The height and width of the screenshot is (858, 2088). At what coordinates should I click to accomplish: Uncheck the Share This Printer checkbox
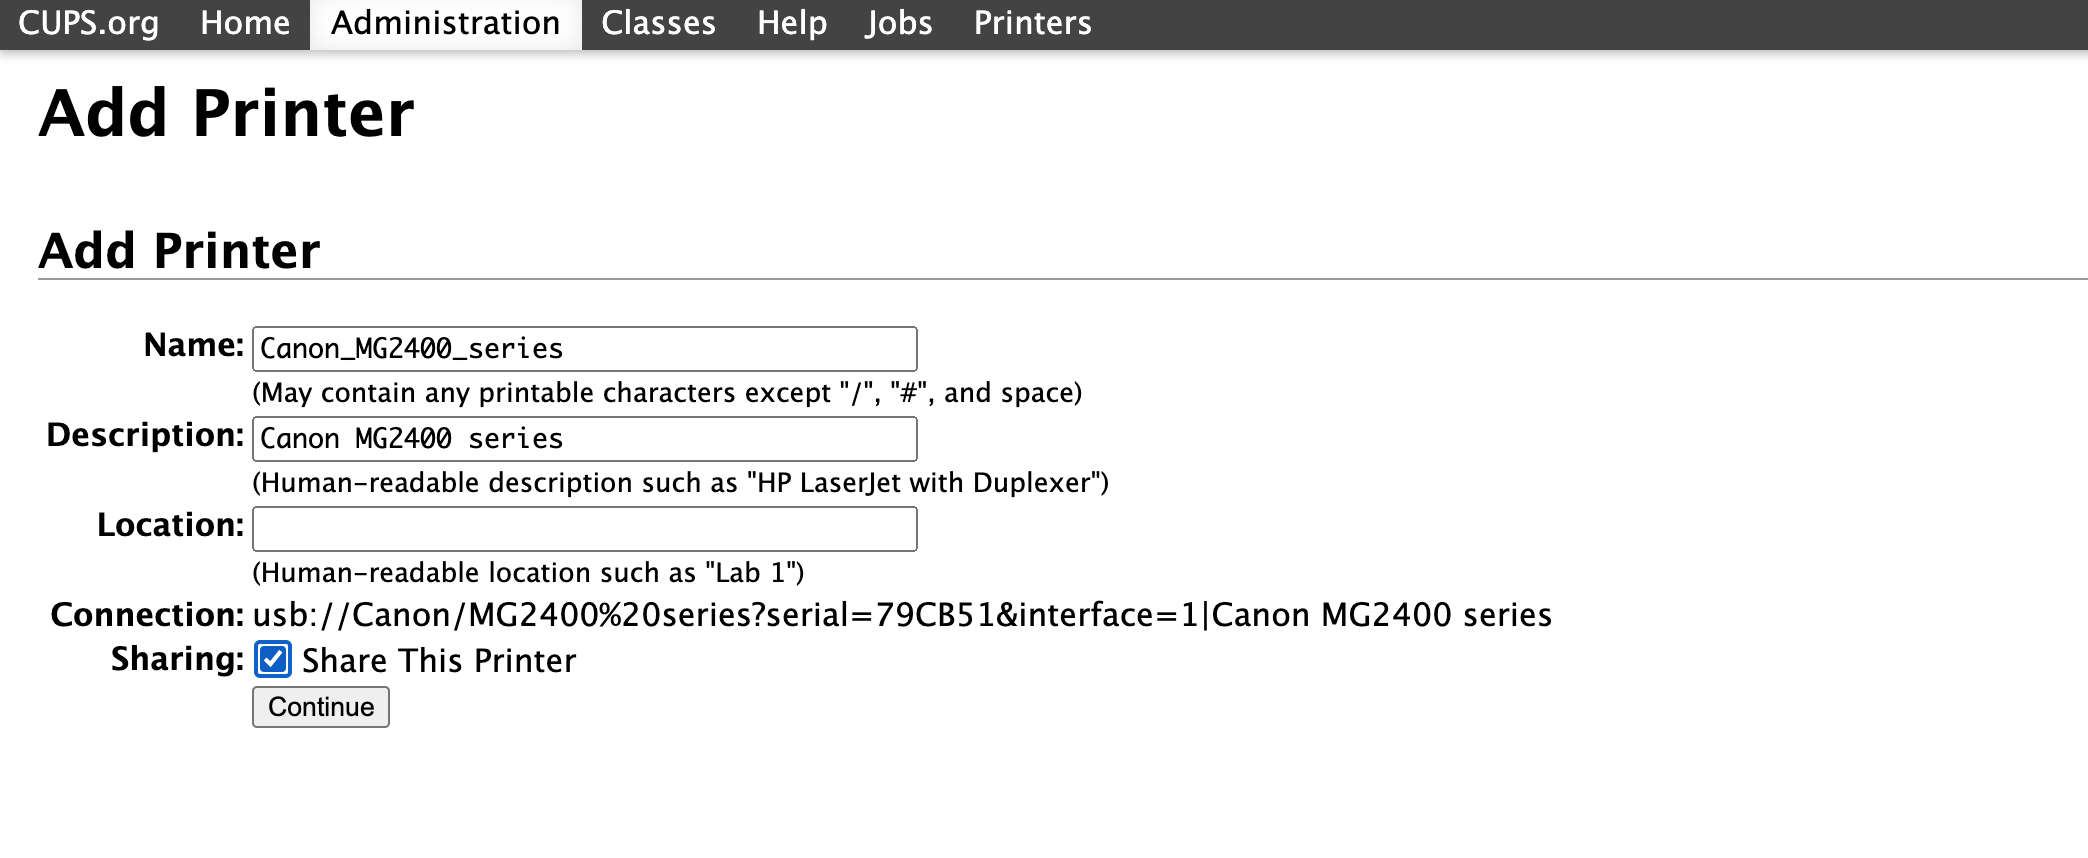[x=273, y=660]
